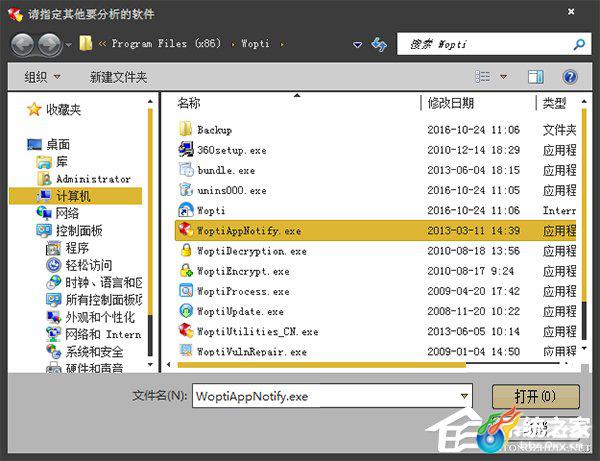Select the WoptiDecryption.exe file
Image resolution: width=600 pixels, height=461 pixels.
(x=252, y=251)
